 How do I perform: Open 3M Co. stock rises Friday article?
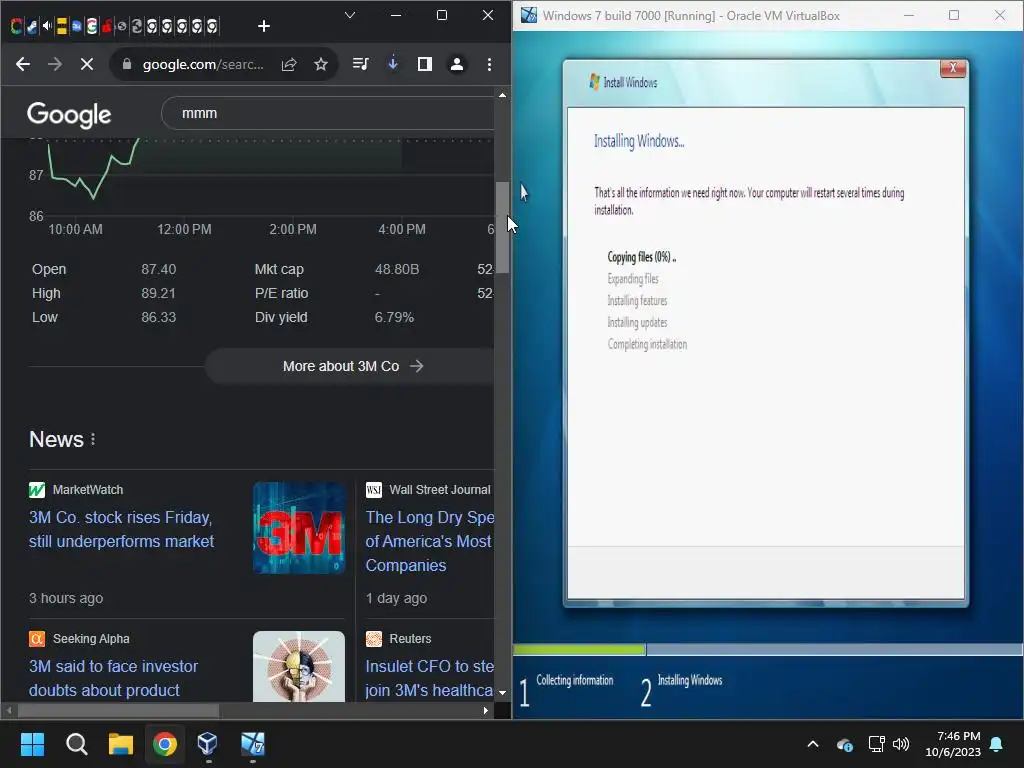[121, 529]
